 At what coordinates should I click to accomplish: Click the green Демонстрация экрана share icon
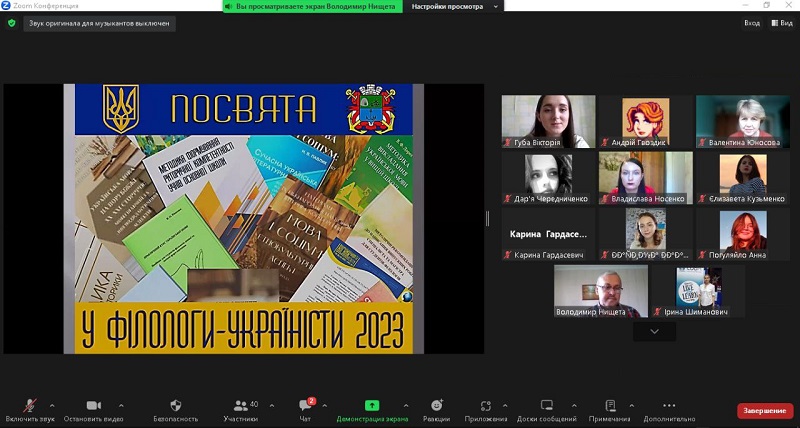coord(372,406)
